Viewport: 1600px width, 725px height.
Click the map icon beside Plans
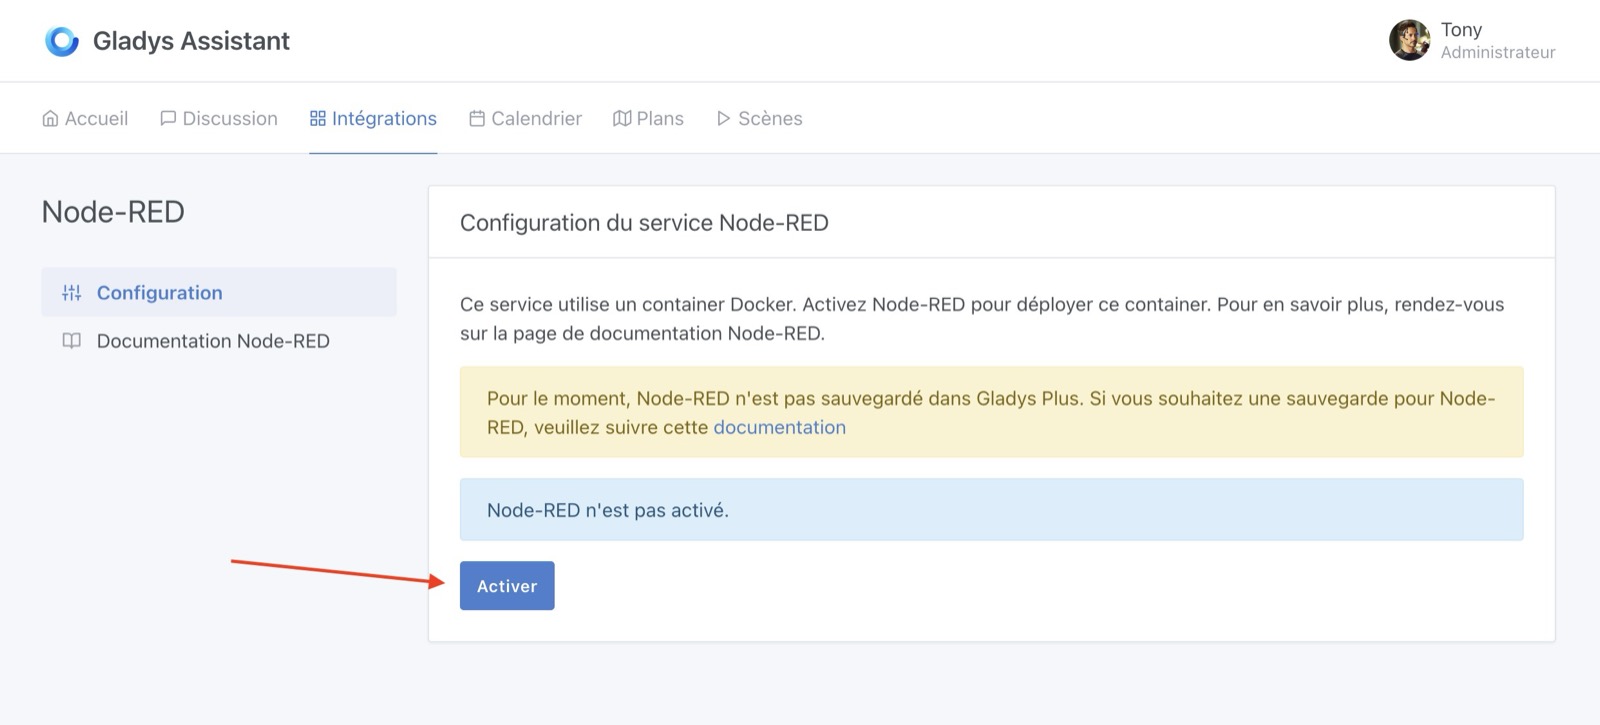click(x=622, y=118)
